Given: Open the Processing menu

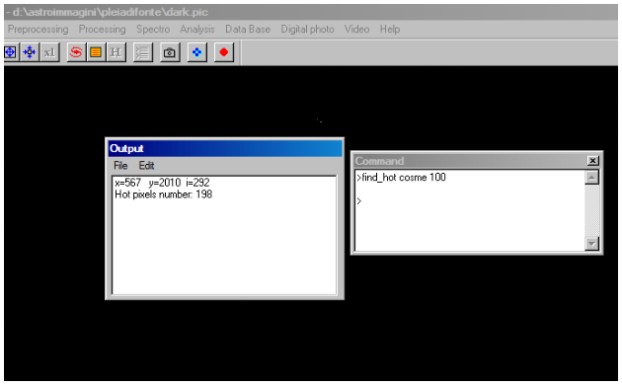Looking at the screenshot, I should 102,29.
